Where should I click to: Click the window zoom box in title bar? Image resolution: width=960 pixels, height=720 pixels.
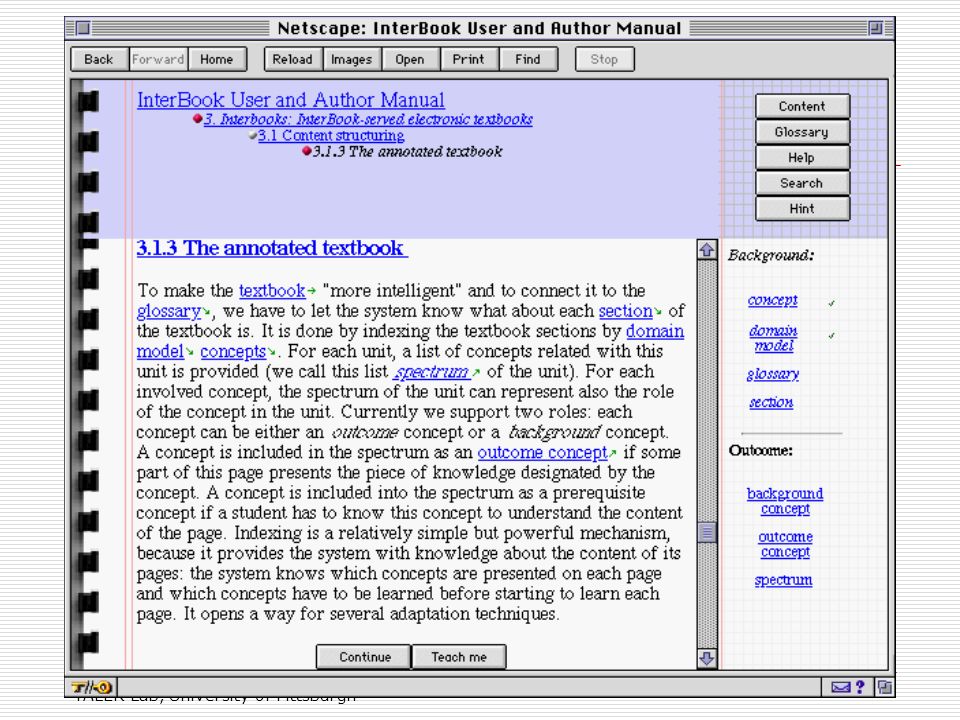click(x=876, y=28)
